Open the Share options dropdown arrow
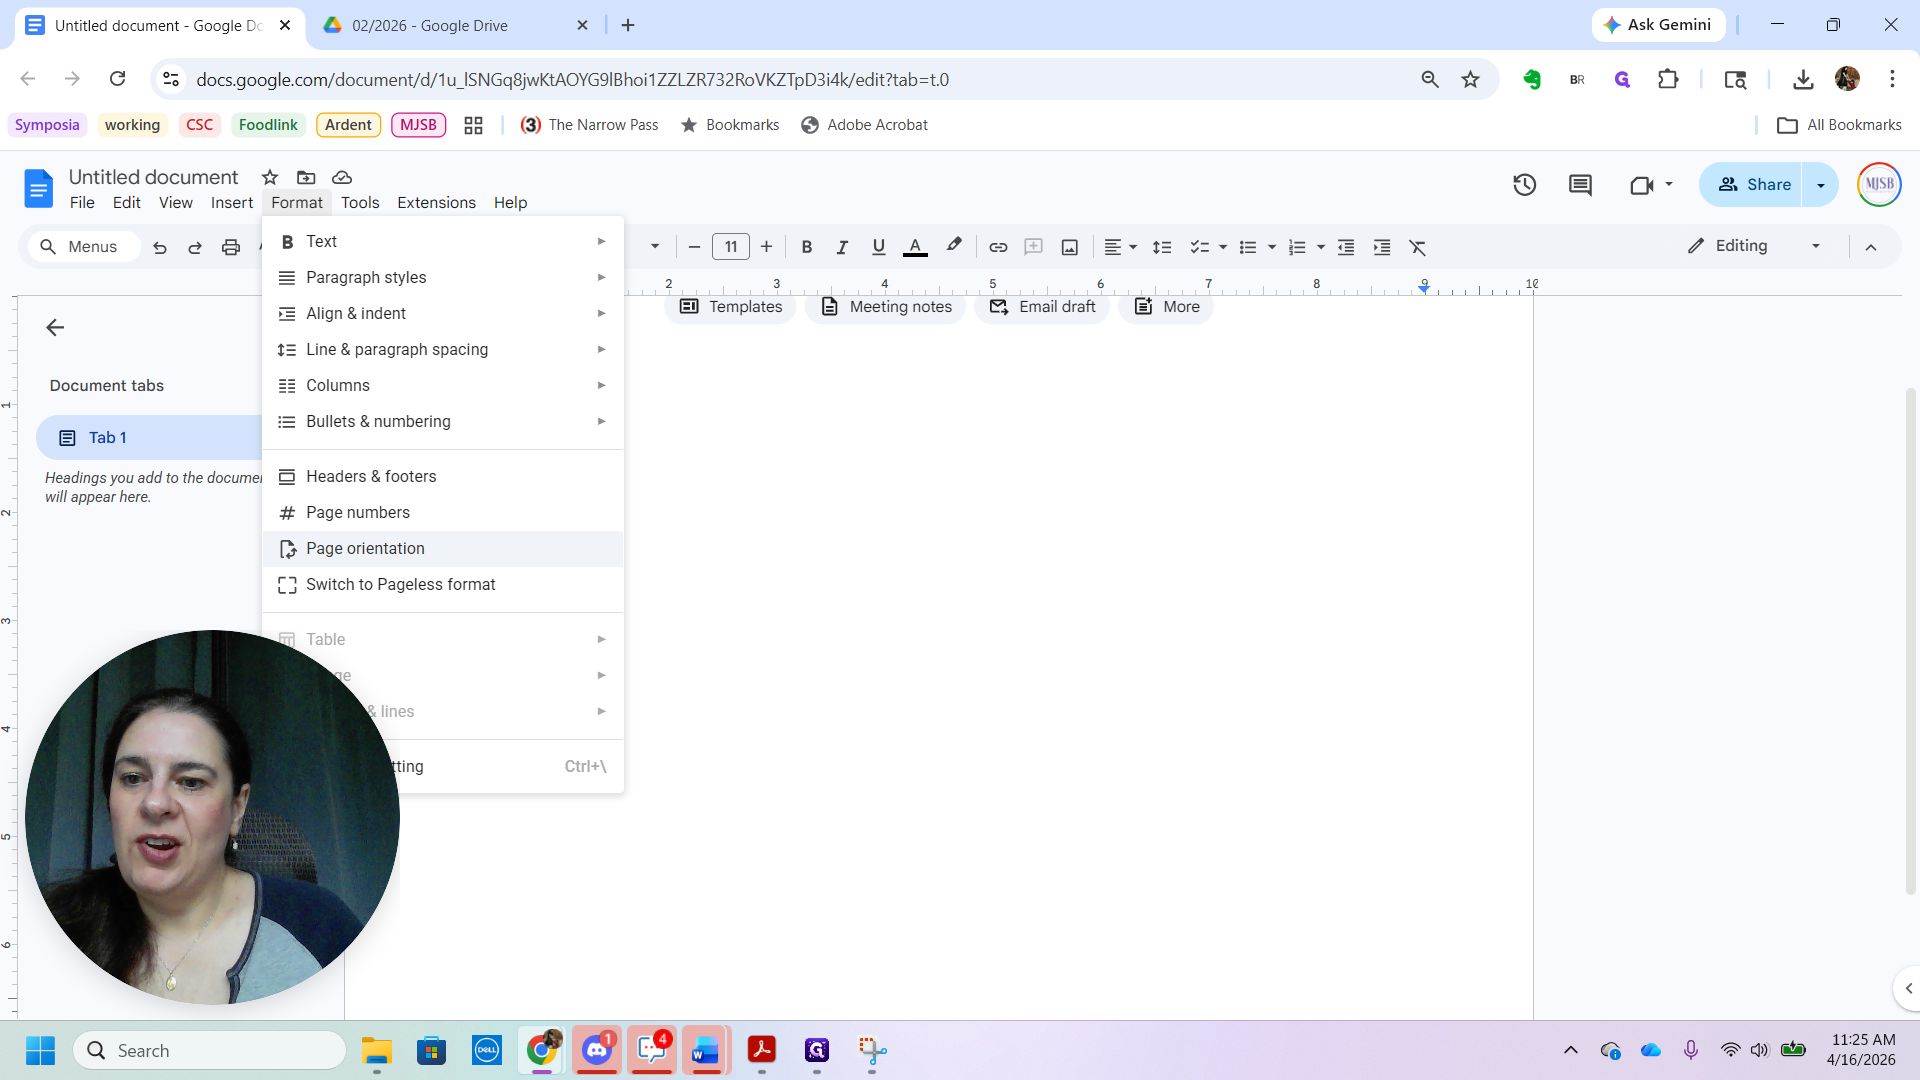Viewport: 1920px width, 1080px height. click(x=1820, y=185)
